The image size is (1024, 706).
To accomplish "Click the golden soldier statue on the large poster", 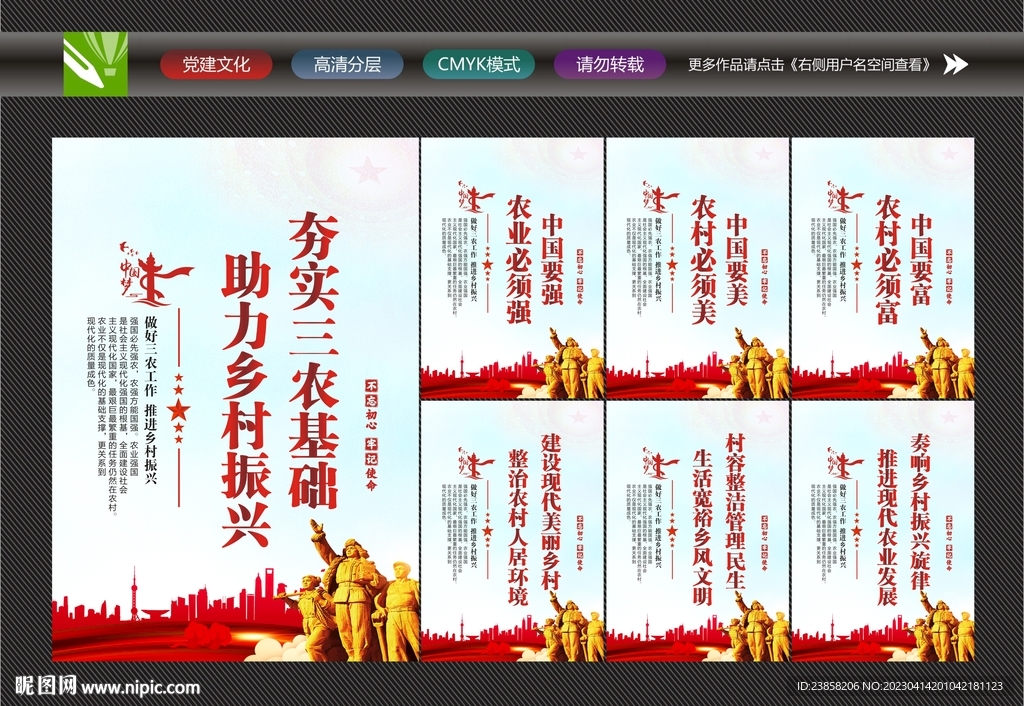I will (351, 590).
